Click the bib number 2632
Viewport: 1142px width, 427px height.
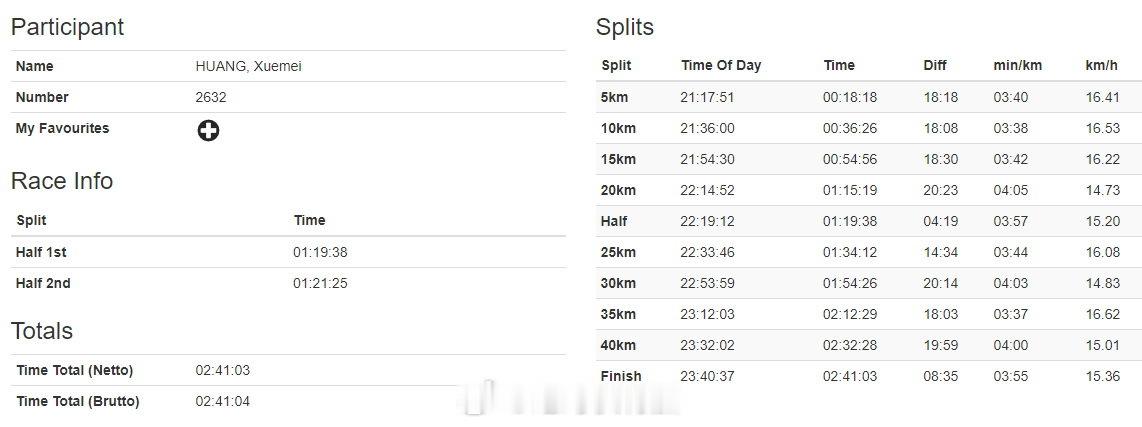pyautogui.click(x=210, y=98)
